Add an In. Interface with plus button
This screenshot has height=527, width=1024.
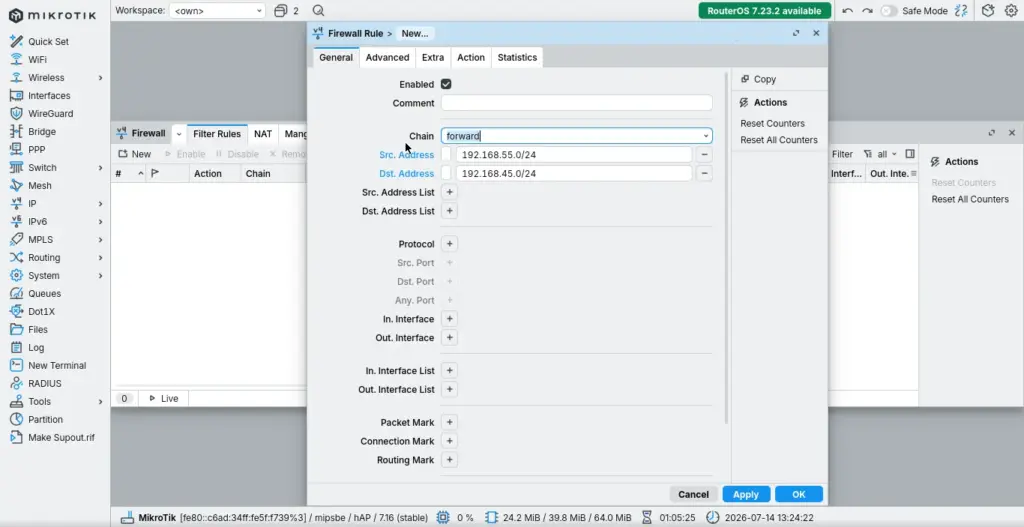[449, 319]
